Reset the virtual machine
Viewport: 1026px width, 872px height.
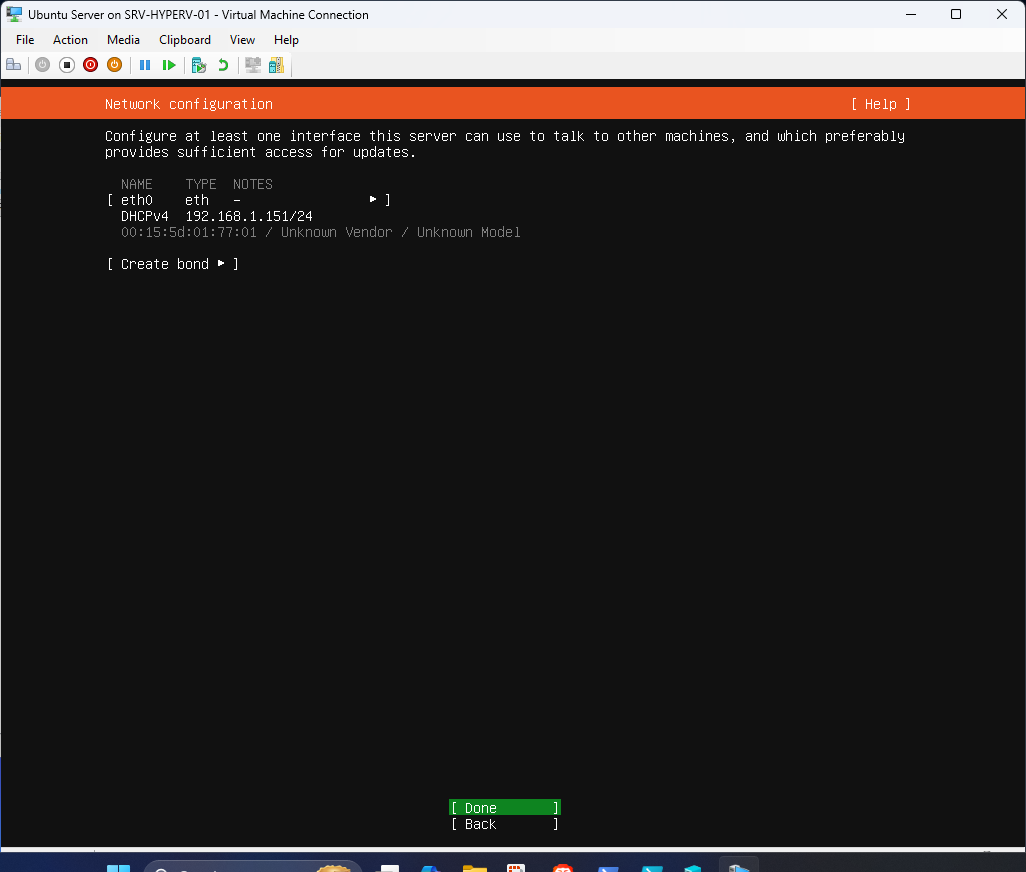[169, 65]
